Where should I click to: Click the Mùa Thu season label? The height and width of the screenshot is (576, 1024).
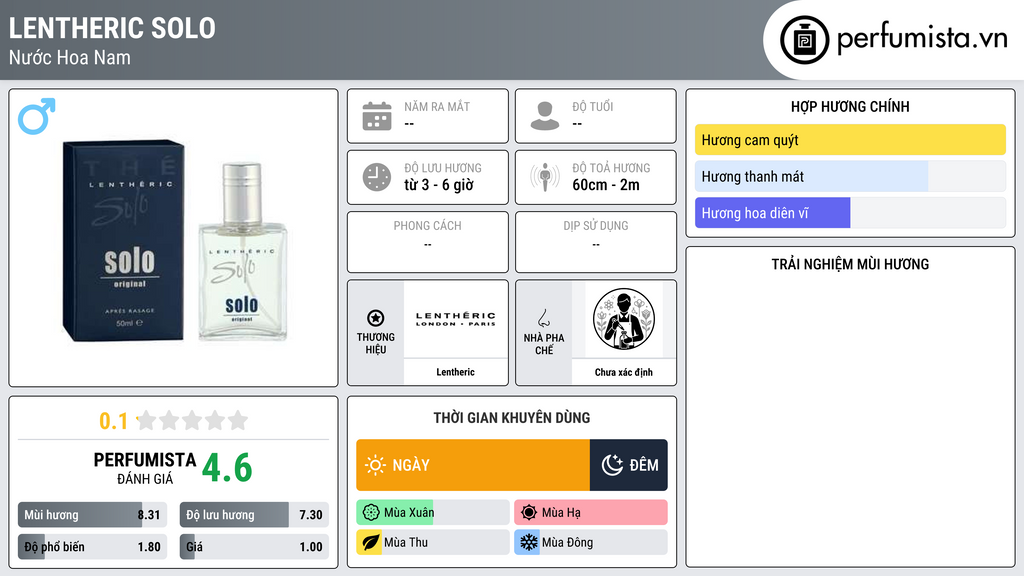coord(406,542)
